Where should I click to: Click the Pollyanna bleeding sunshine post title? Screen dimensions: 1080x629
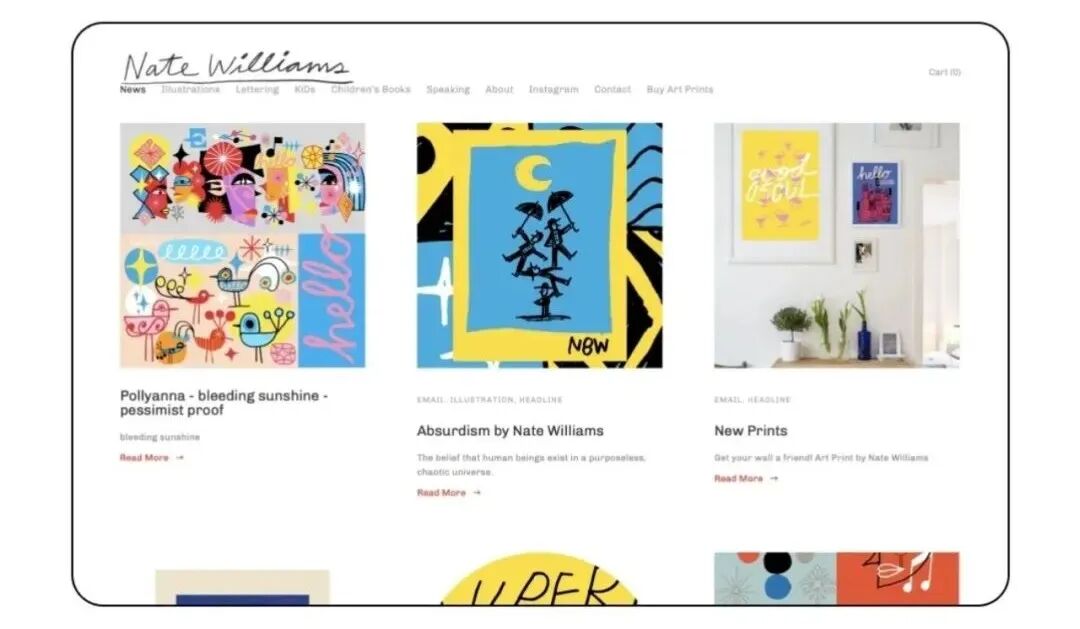click(224, 403)
